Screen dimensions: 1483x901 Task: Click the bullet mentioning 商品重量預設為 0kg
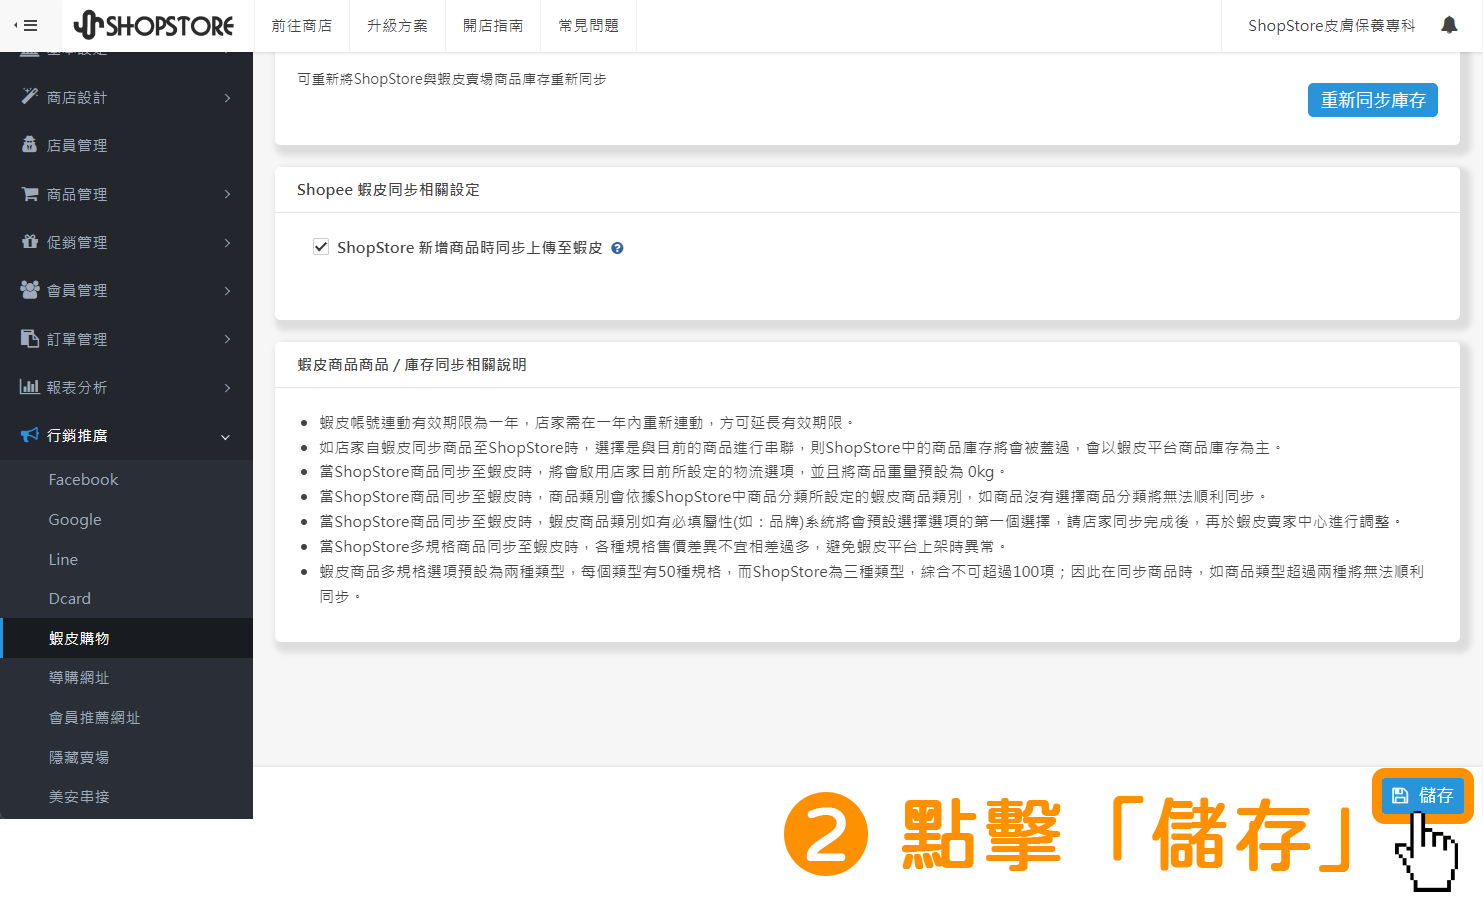coord(663,472)
